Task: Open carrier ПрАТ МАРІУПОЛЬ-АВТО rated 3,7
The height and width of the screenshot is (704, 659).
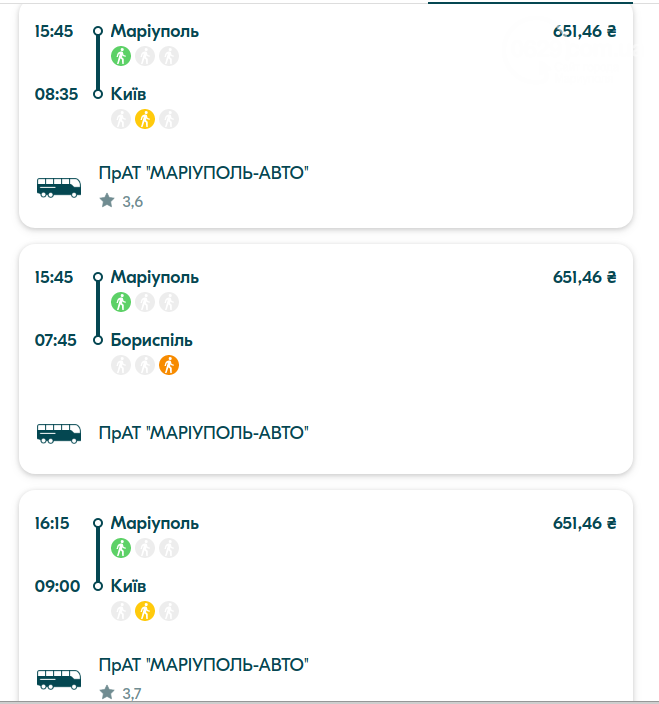Action: (x=204, y=665)
